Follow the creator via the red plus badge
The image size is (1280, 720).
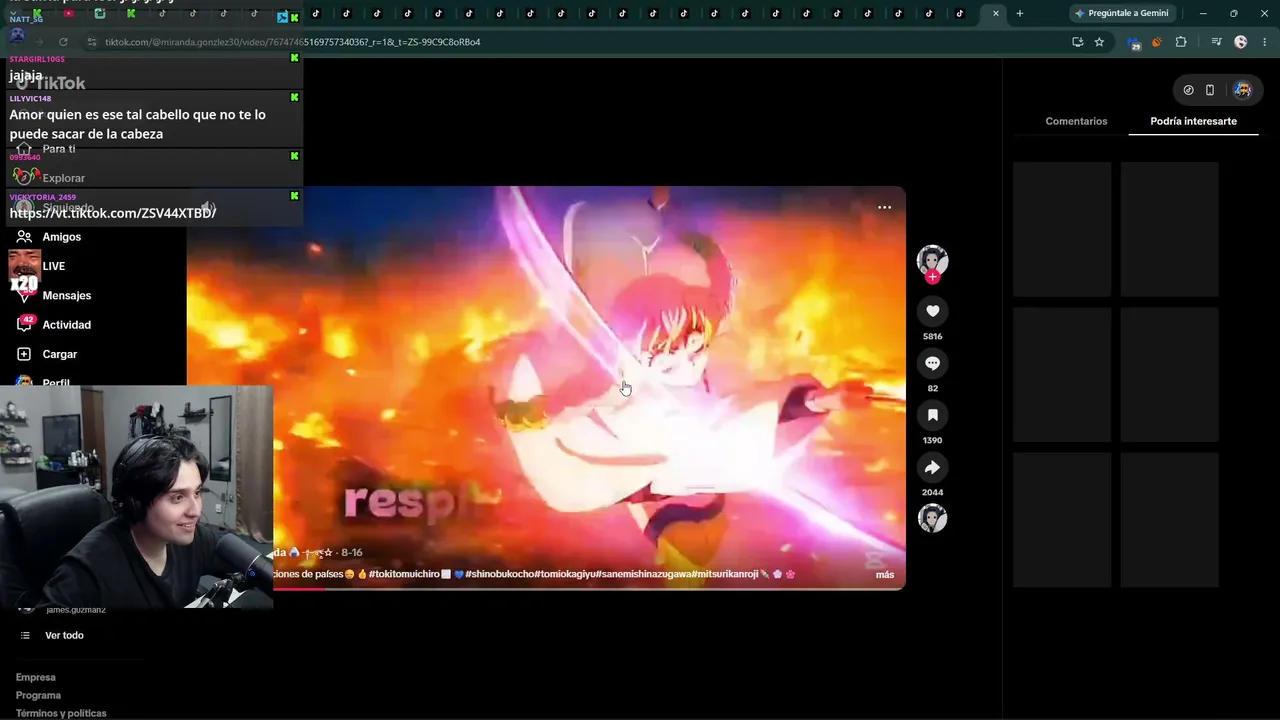point(932,277)
